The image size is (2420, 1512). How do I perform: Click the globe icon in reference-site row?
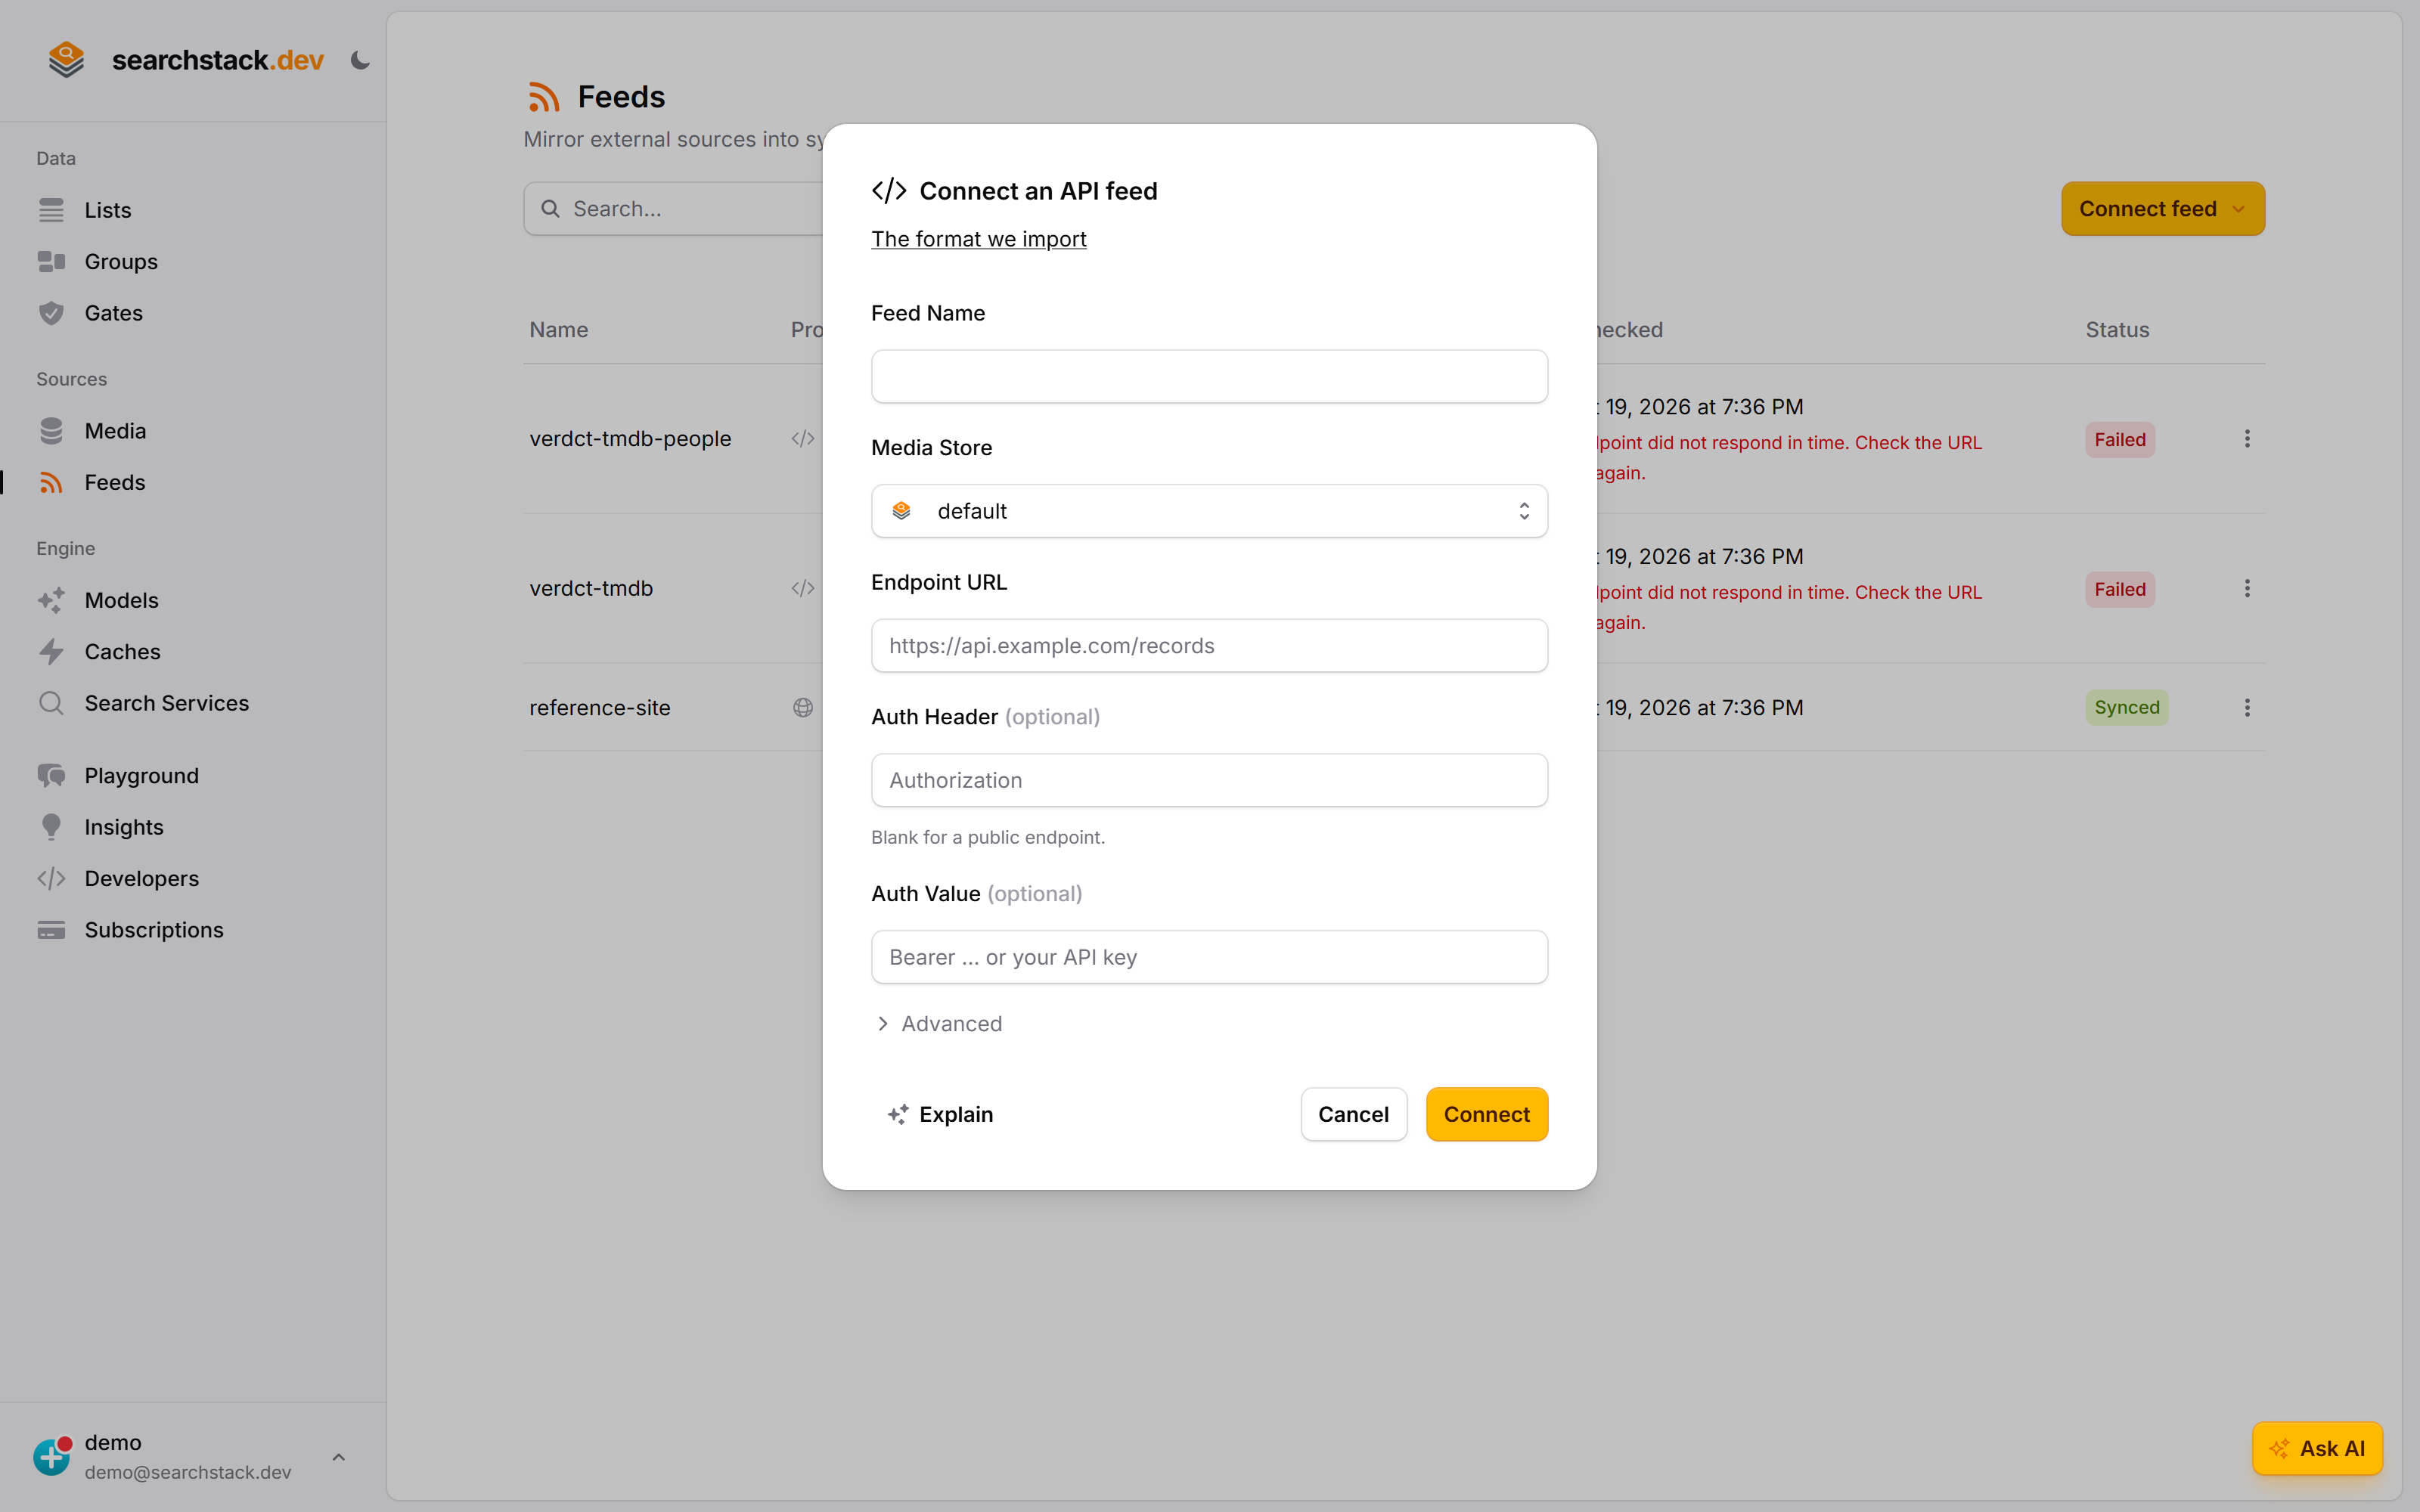(x=803, y=707)
